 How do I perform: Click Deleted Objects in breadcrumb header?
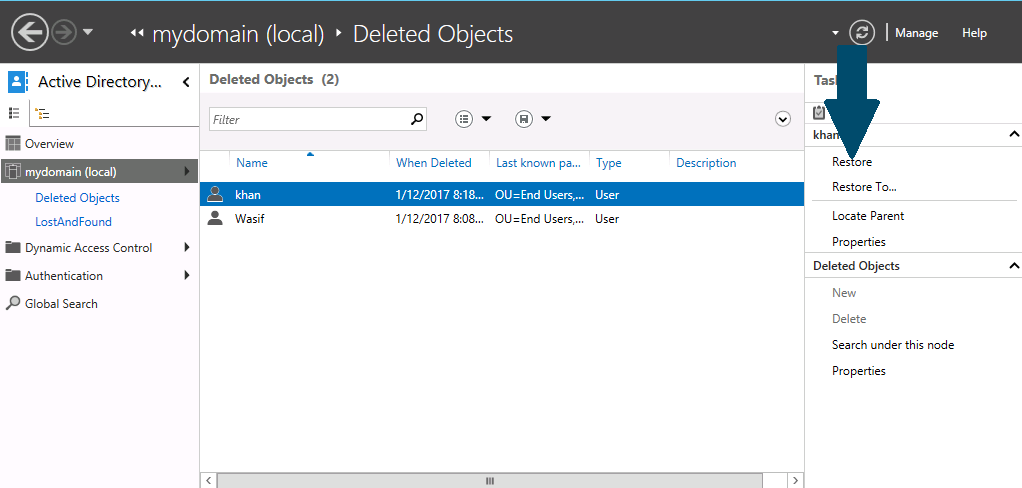point(433,34)
